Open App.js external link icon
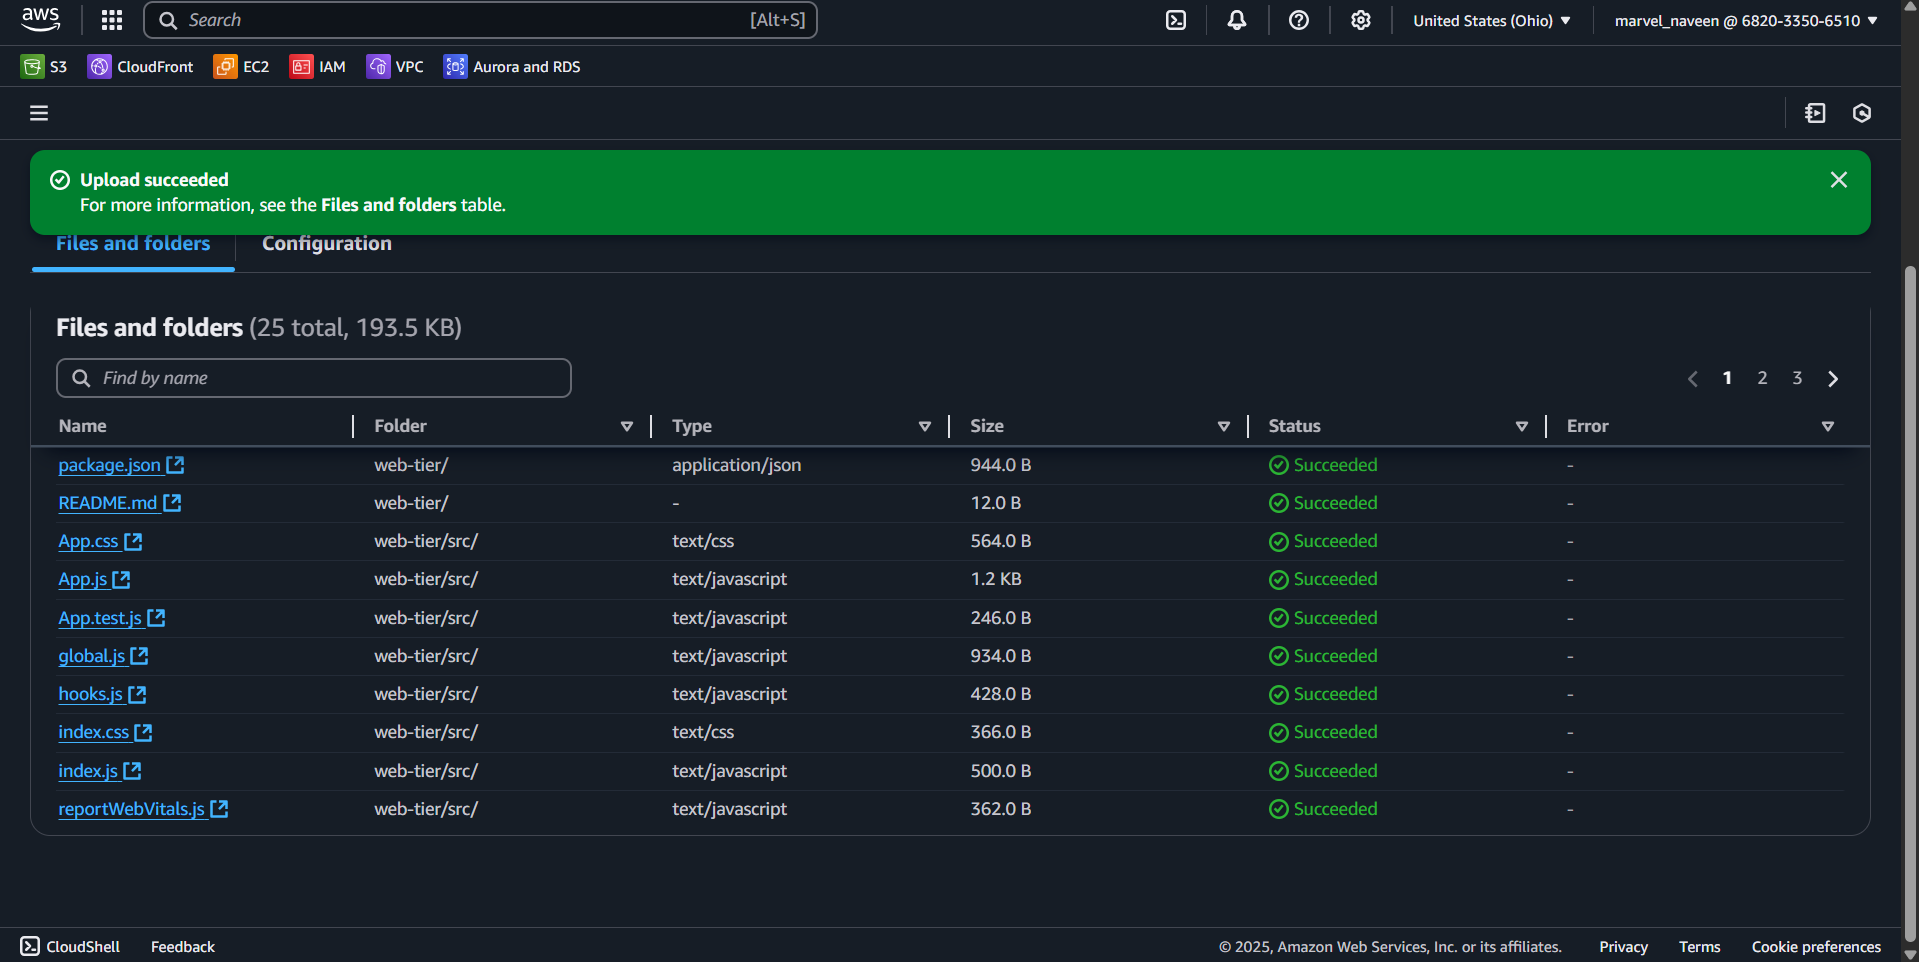The image size is (1919, 962). (x=121, y=579)
